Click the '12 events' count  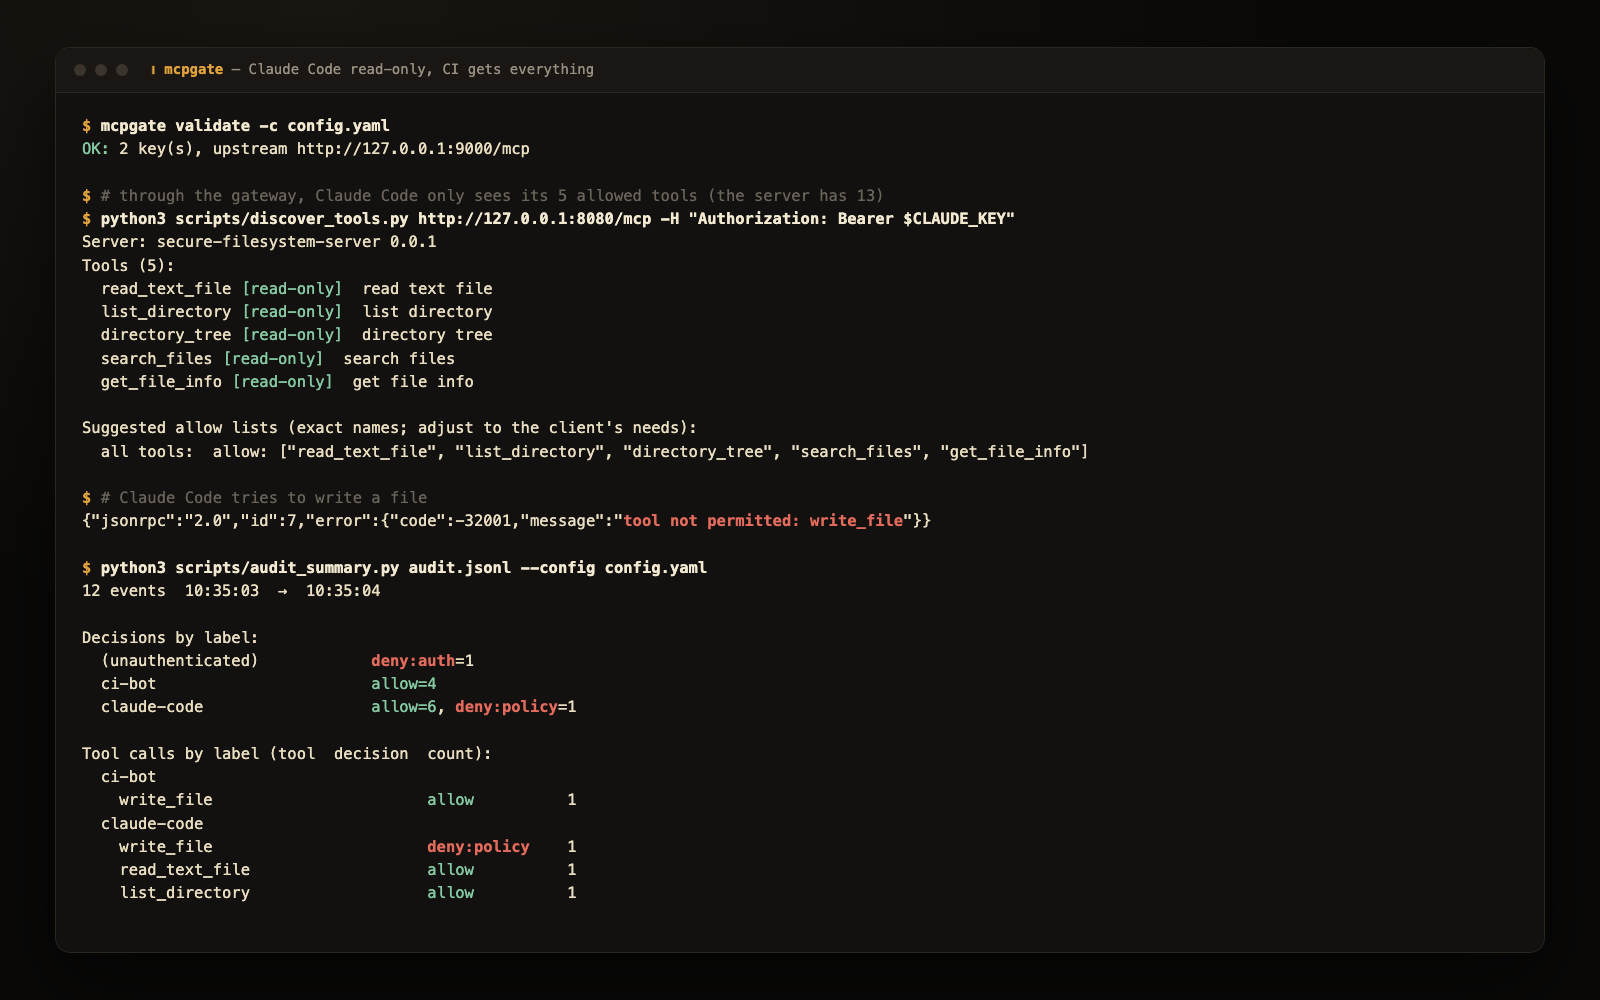tap(124, 591)
